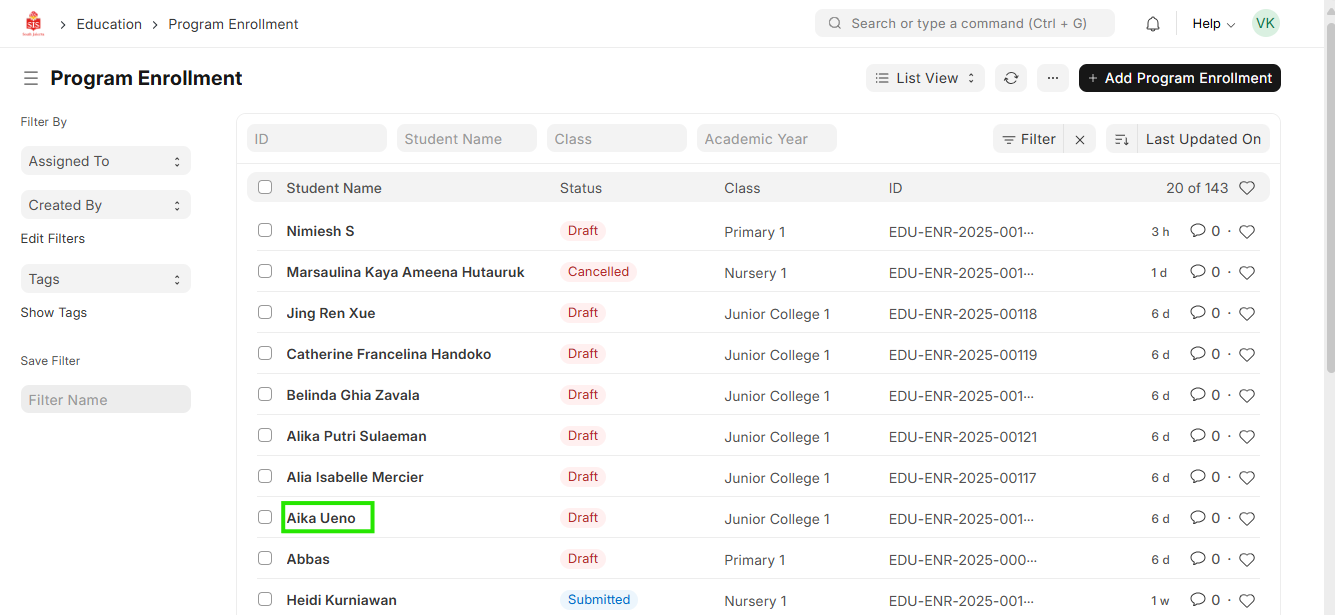Image resolution: width=1335 pixels, height=615 pixels.
Task: Clear filters with the X icon
Action: point(1080,140)
